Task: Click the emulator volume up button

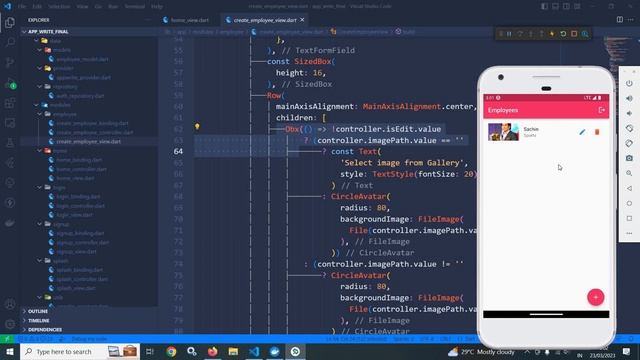Action: tap(629, 98)
